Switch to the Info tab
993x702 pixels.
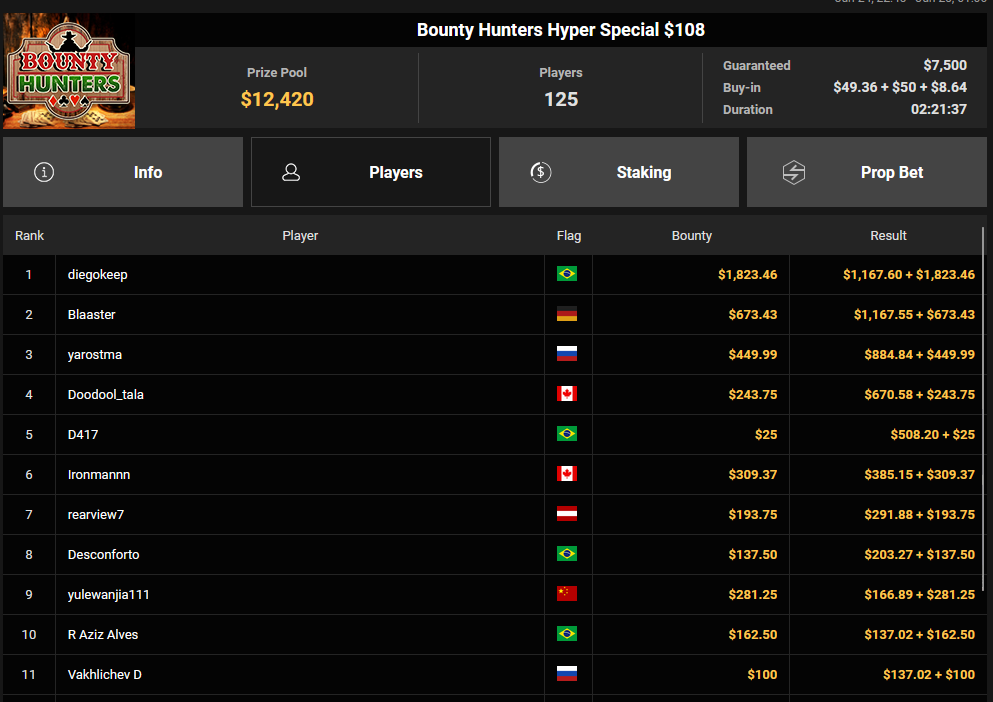(123, 172)
